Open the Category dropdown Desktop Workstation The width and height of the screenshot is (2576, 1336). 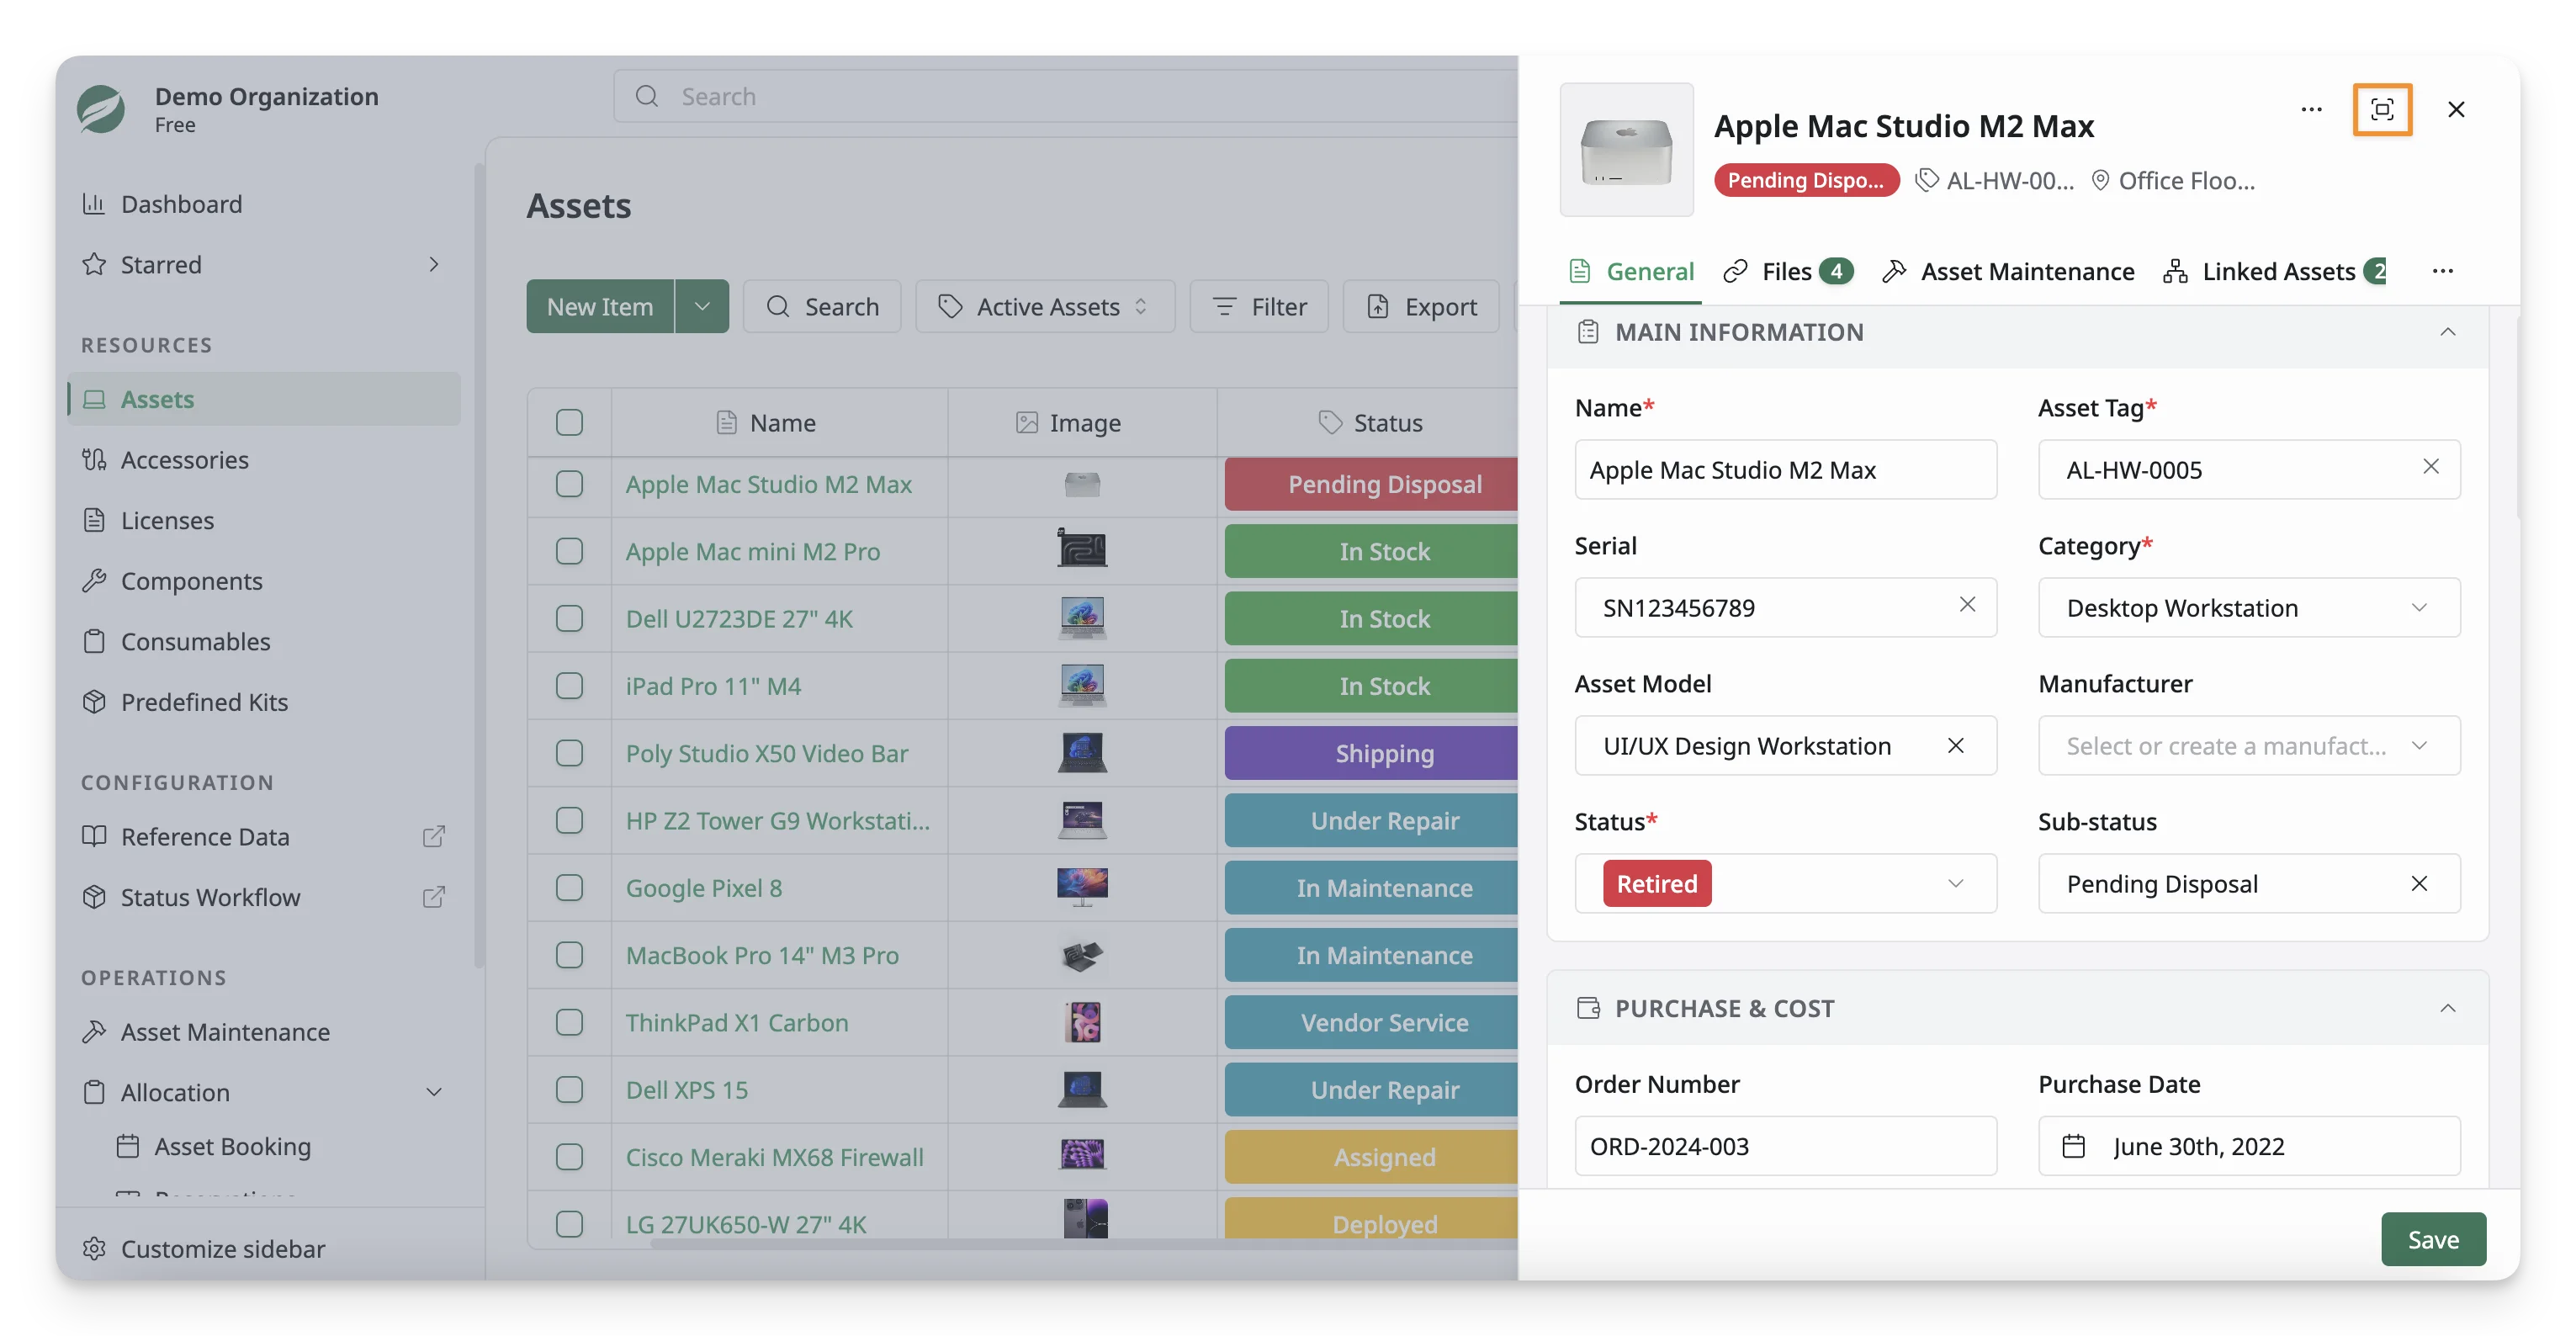(2249, 608)
